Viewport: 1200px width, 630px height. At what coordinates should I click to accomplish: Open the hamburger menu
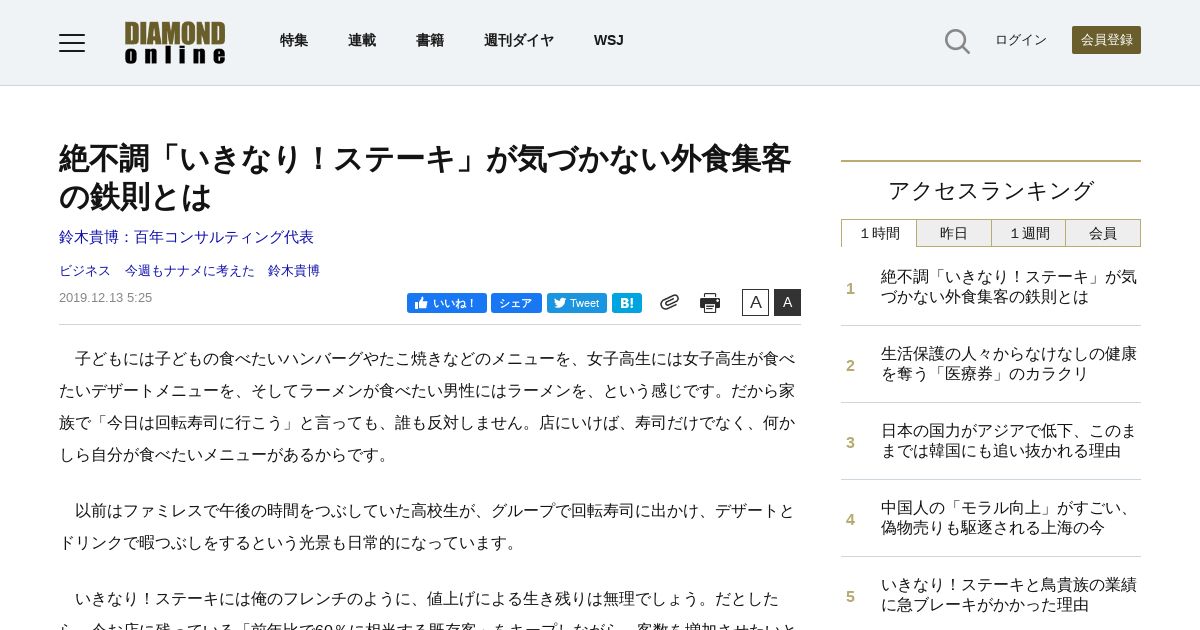(72, 43)
